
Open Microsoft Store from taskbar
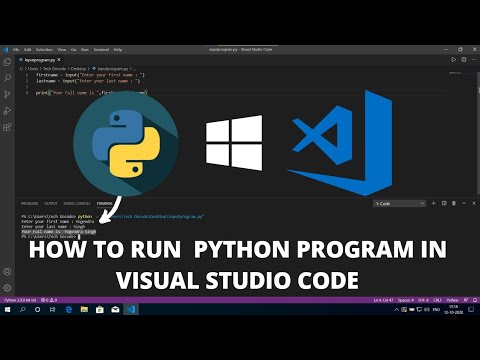100,310
